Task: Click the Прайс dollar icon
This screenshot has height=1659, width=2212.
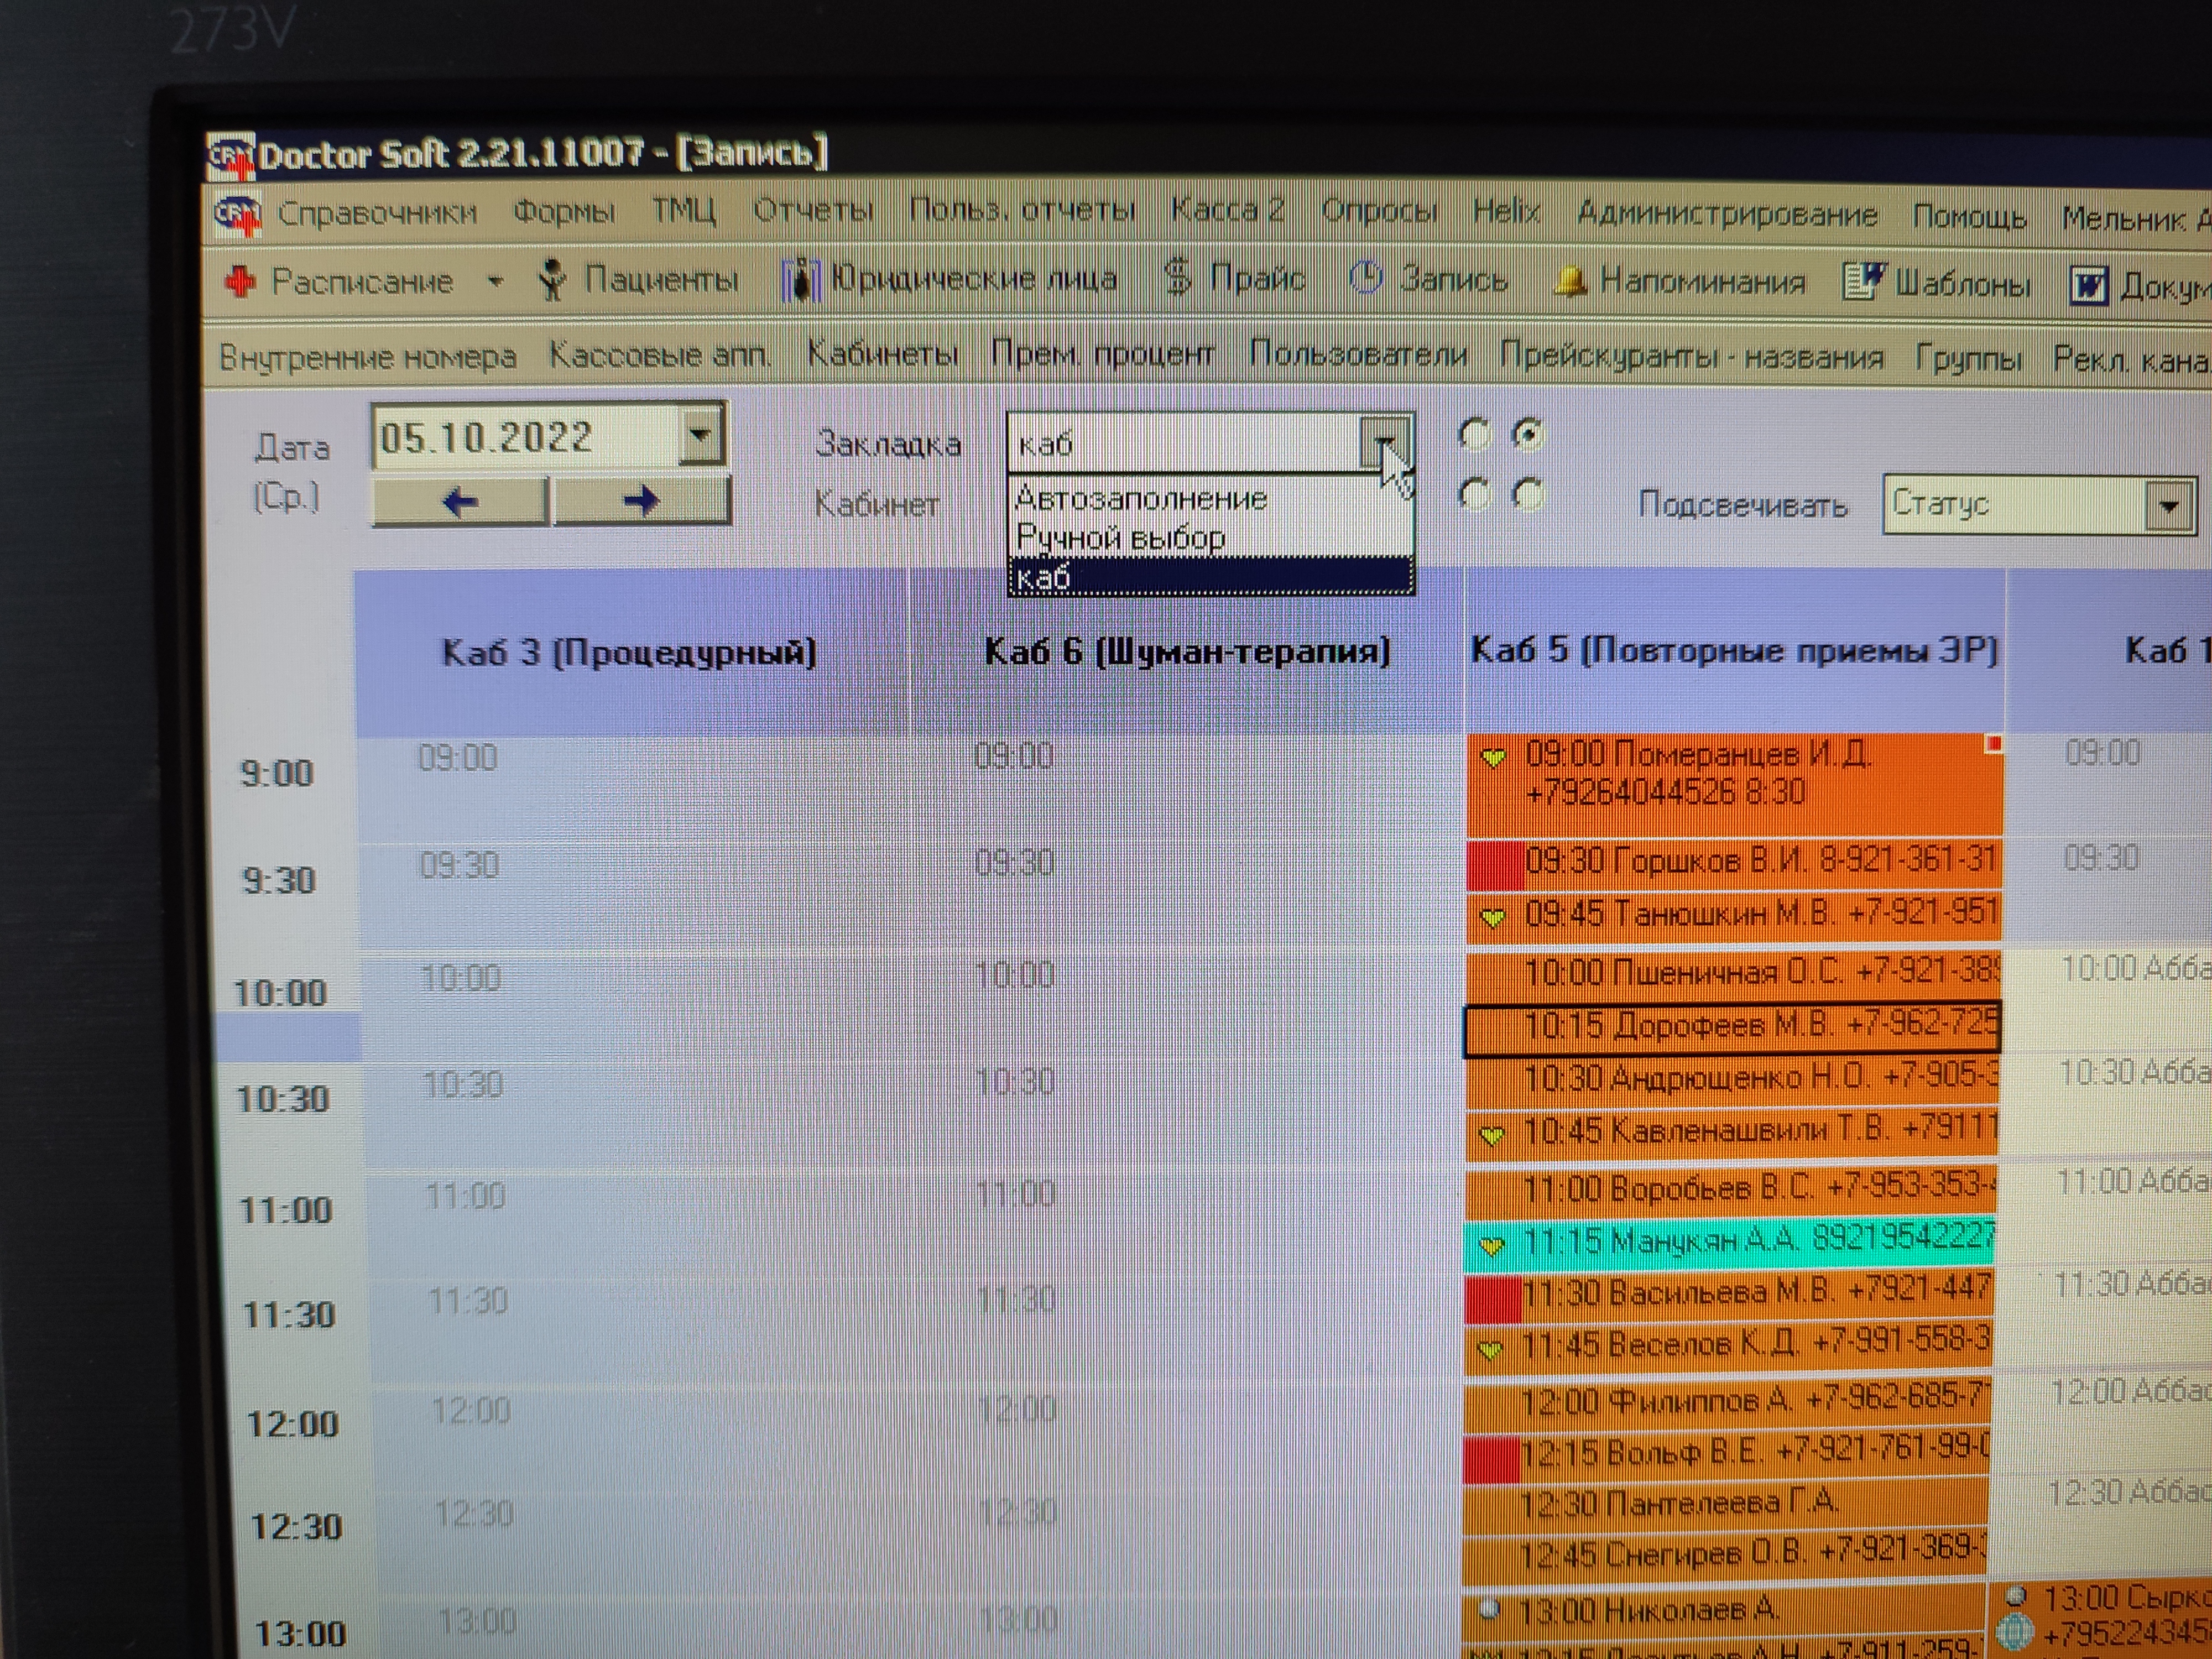Action: (1178, 277)
